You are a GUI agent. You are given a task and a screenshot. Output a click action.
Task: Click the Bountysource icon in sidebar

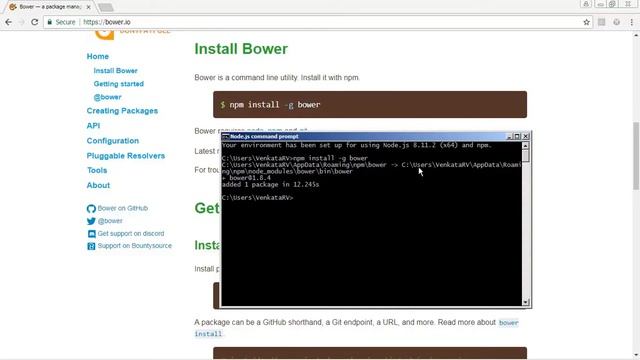click(x=91, y=246)
